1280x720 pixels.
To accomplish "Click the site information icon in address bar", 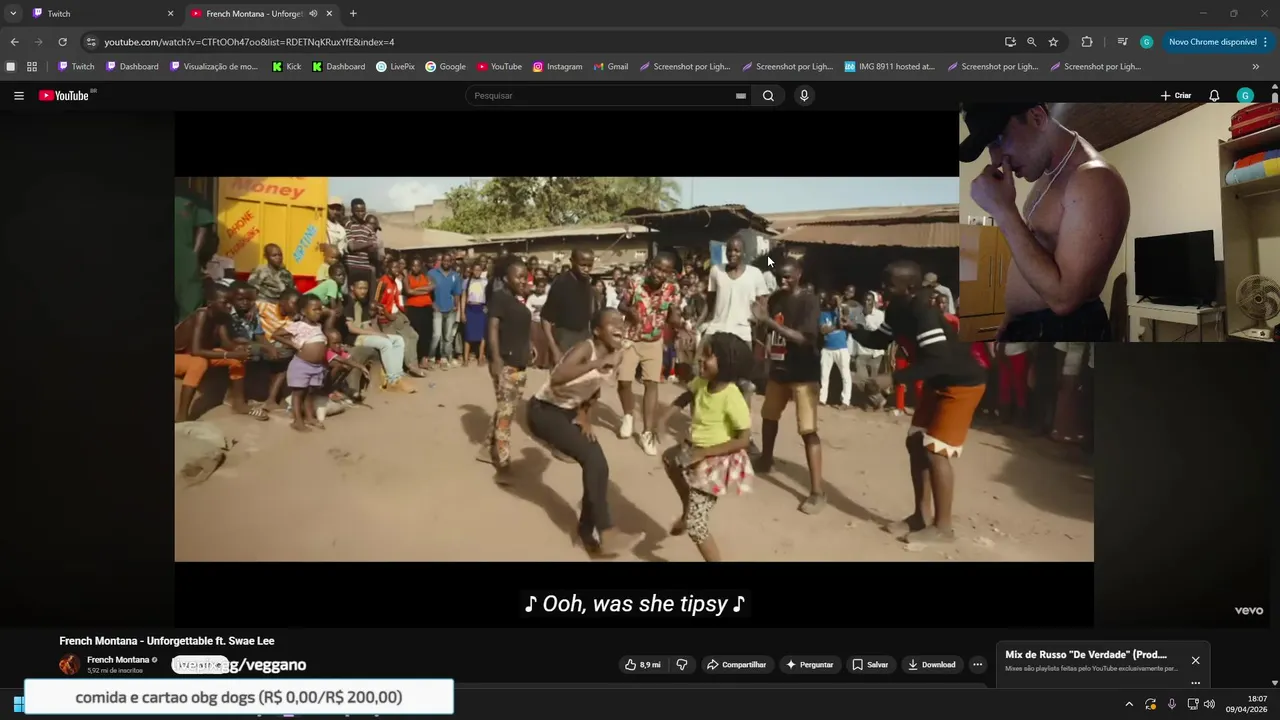I will (x=91, y=42).
